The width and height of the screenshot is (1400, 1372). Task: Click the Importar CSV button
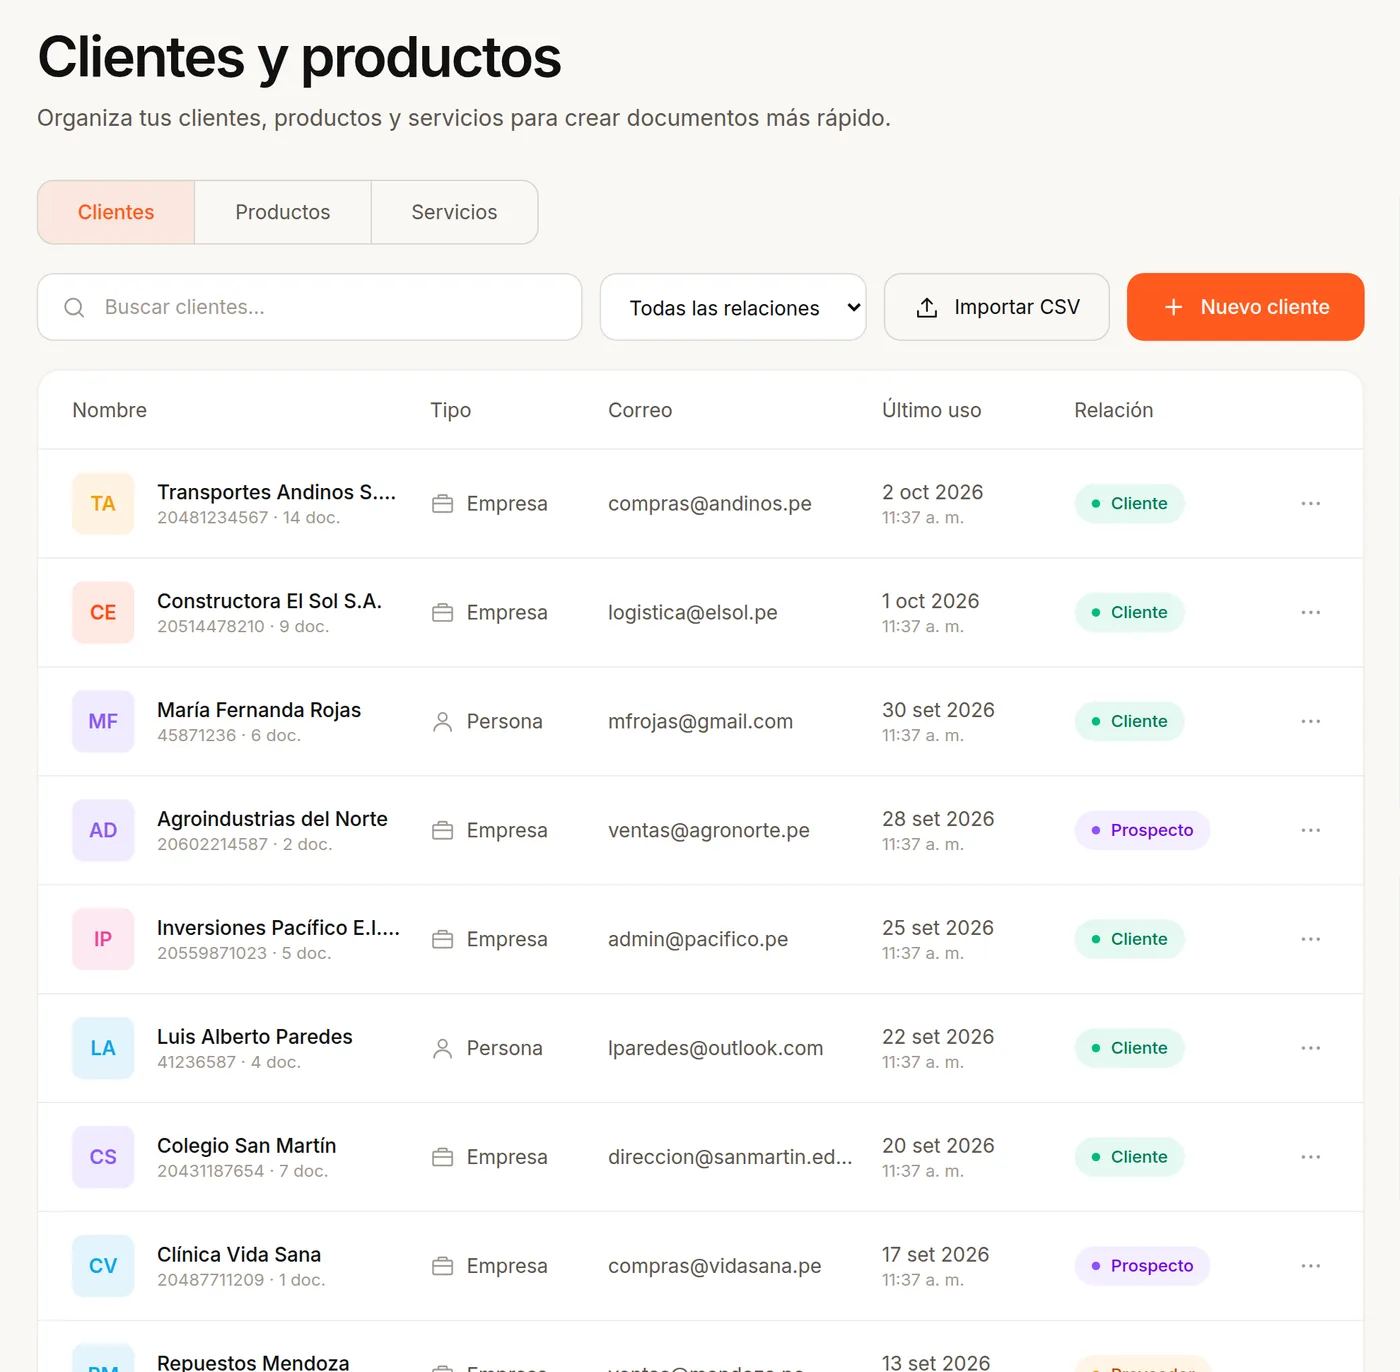997,307
